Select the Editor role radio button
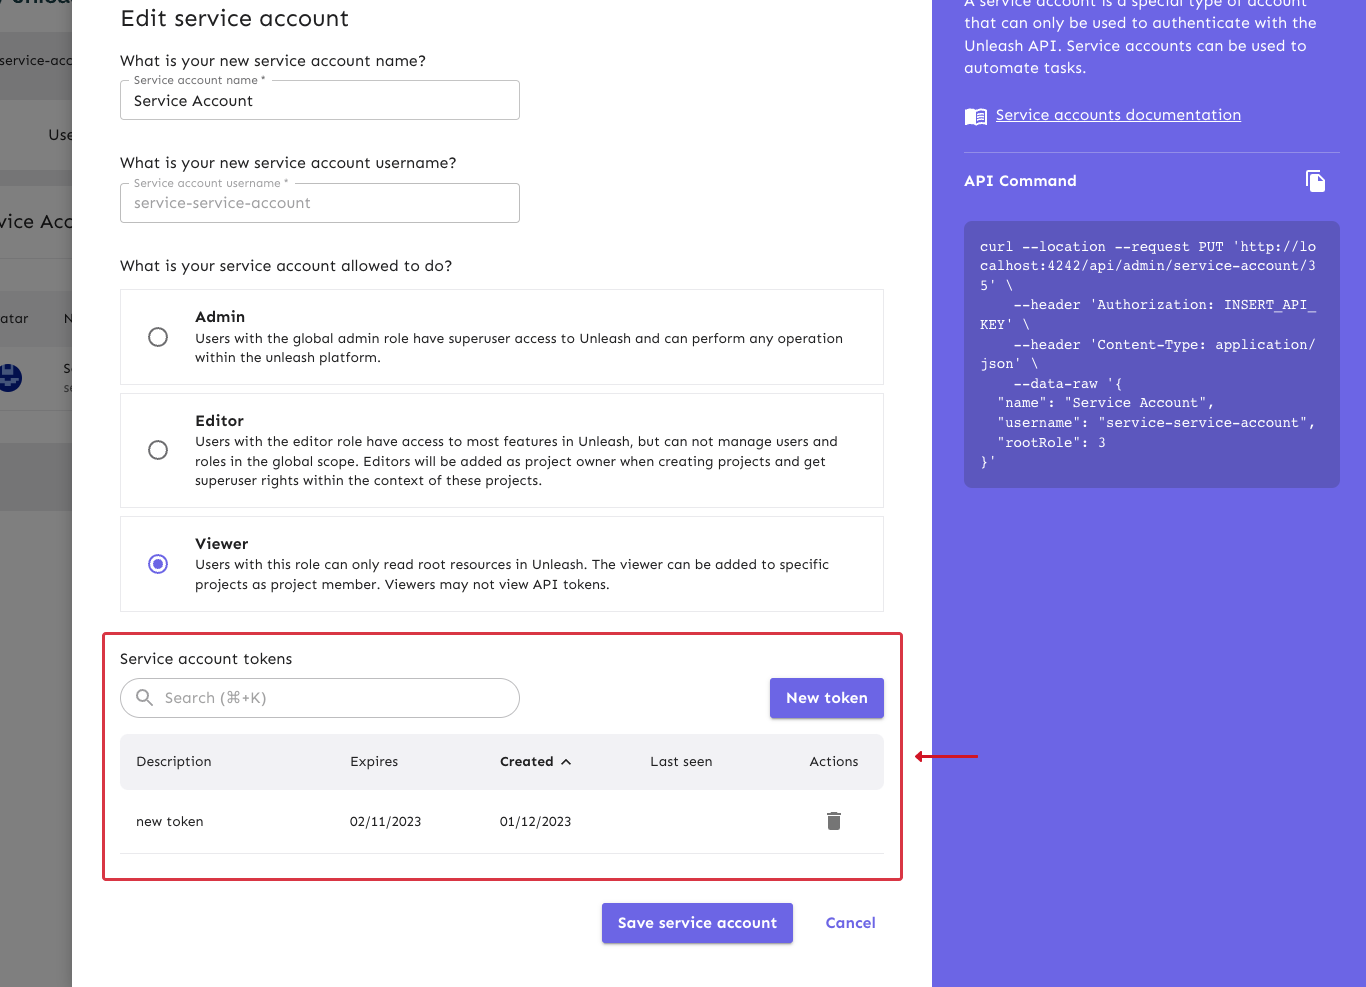The width and height of the screenshot is (1366, 987). point(158,450)
